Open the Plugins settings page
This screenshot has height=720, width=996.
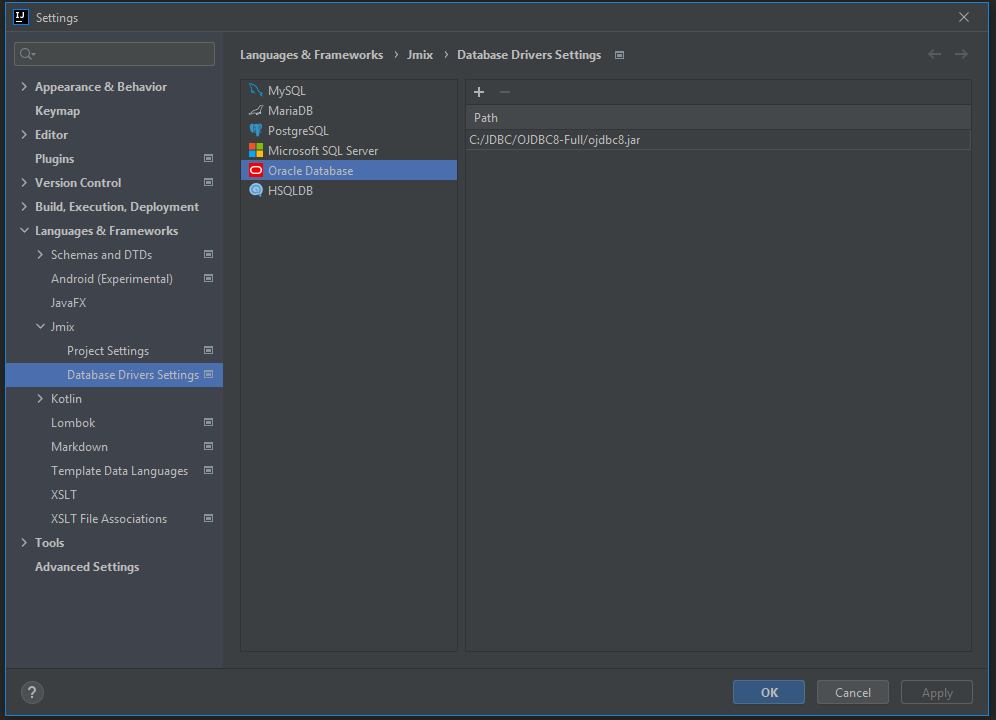[55, 159]
